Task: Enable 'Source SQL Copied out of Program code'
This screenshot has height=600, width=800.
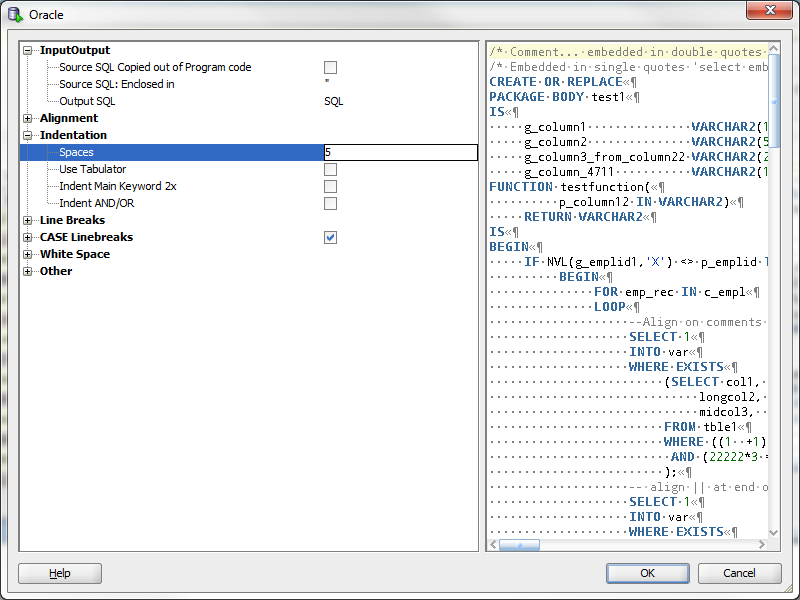Action: pos(330,67)
